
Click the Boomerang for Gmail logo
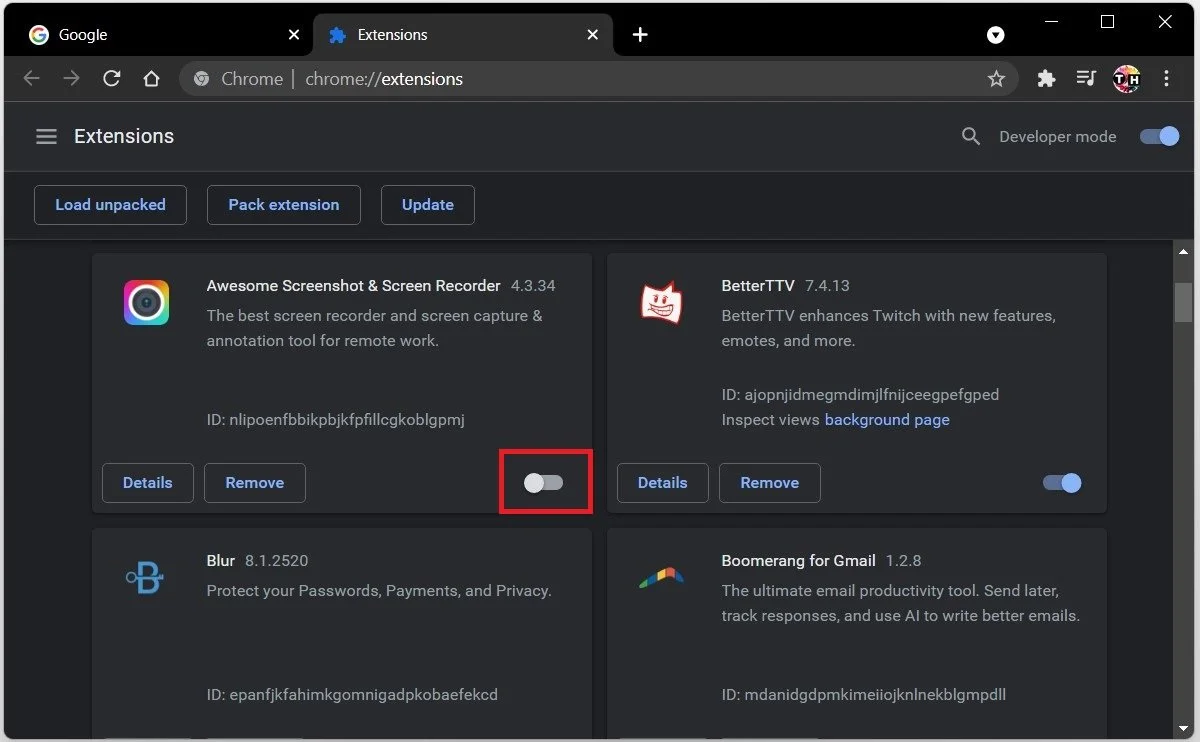click(661, 577)
